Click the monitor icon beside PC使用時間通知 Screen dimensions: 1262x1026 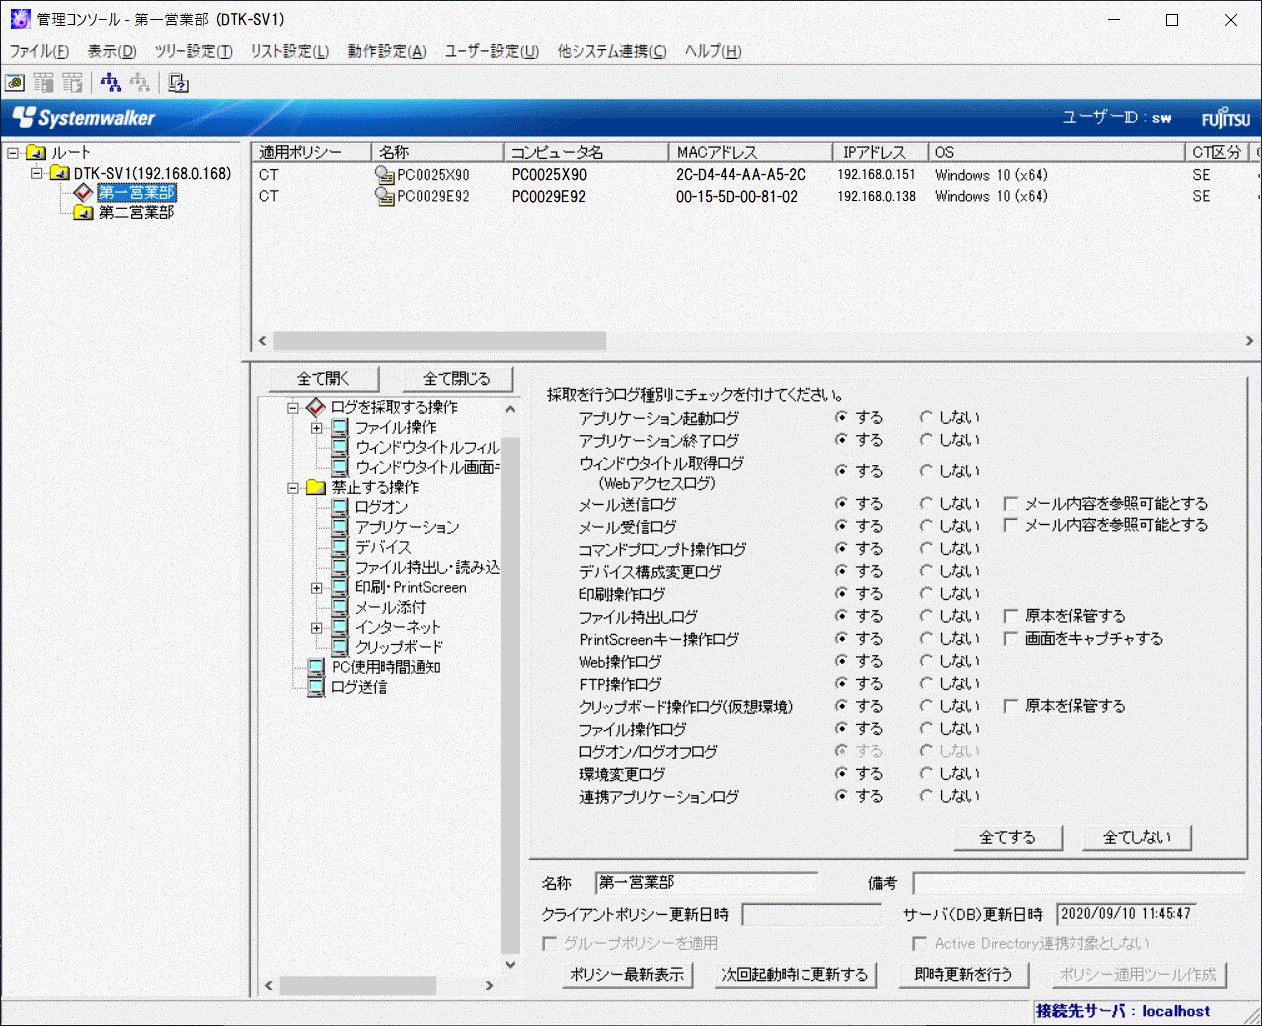click(x=316, y=667)
